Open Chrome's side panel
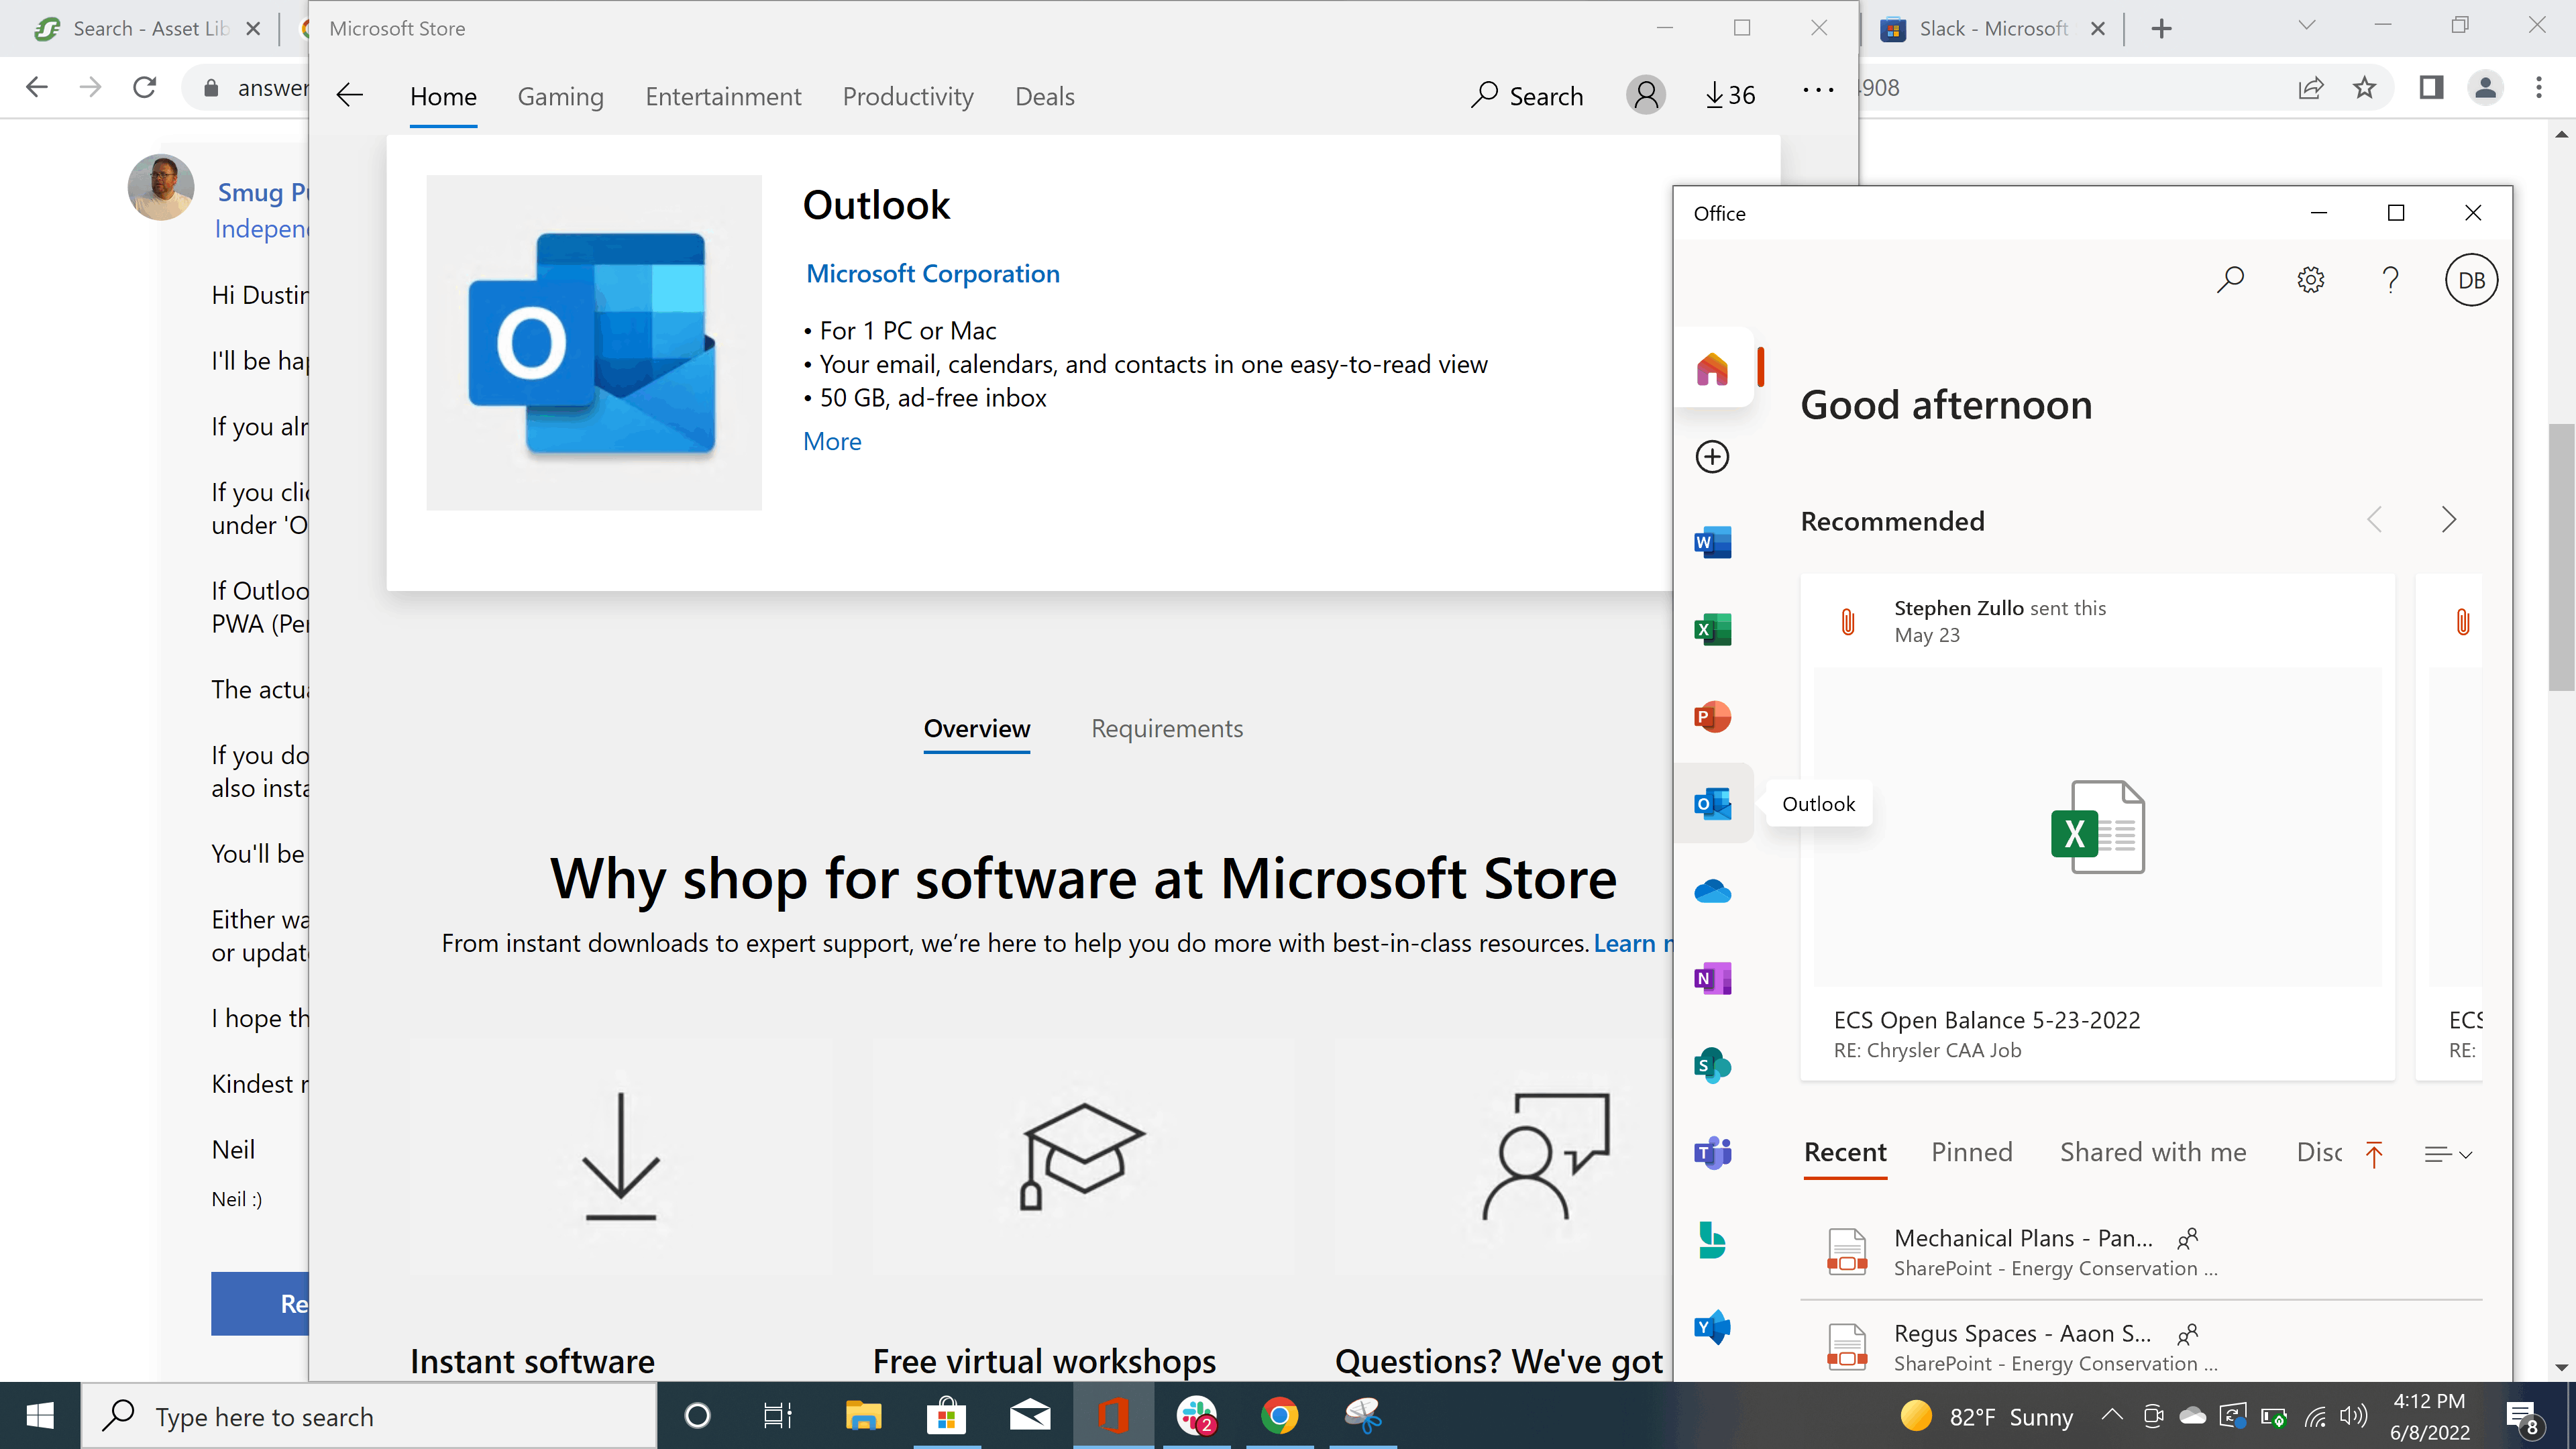The image size is (2576, 1449). point(2431,88)
